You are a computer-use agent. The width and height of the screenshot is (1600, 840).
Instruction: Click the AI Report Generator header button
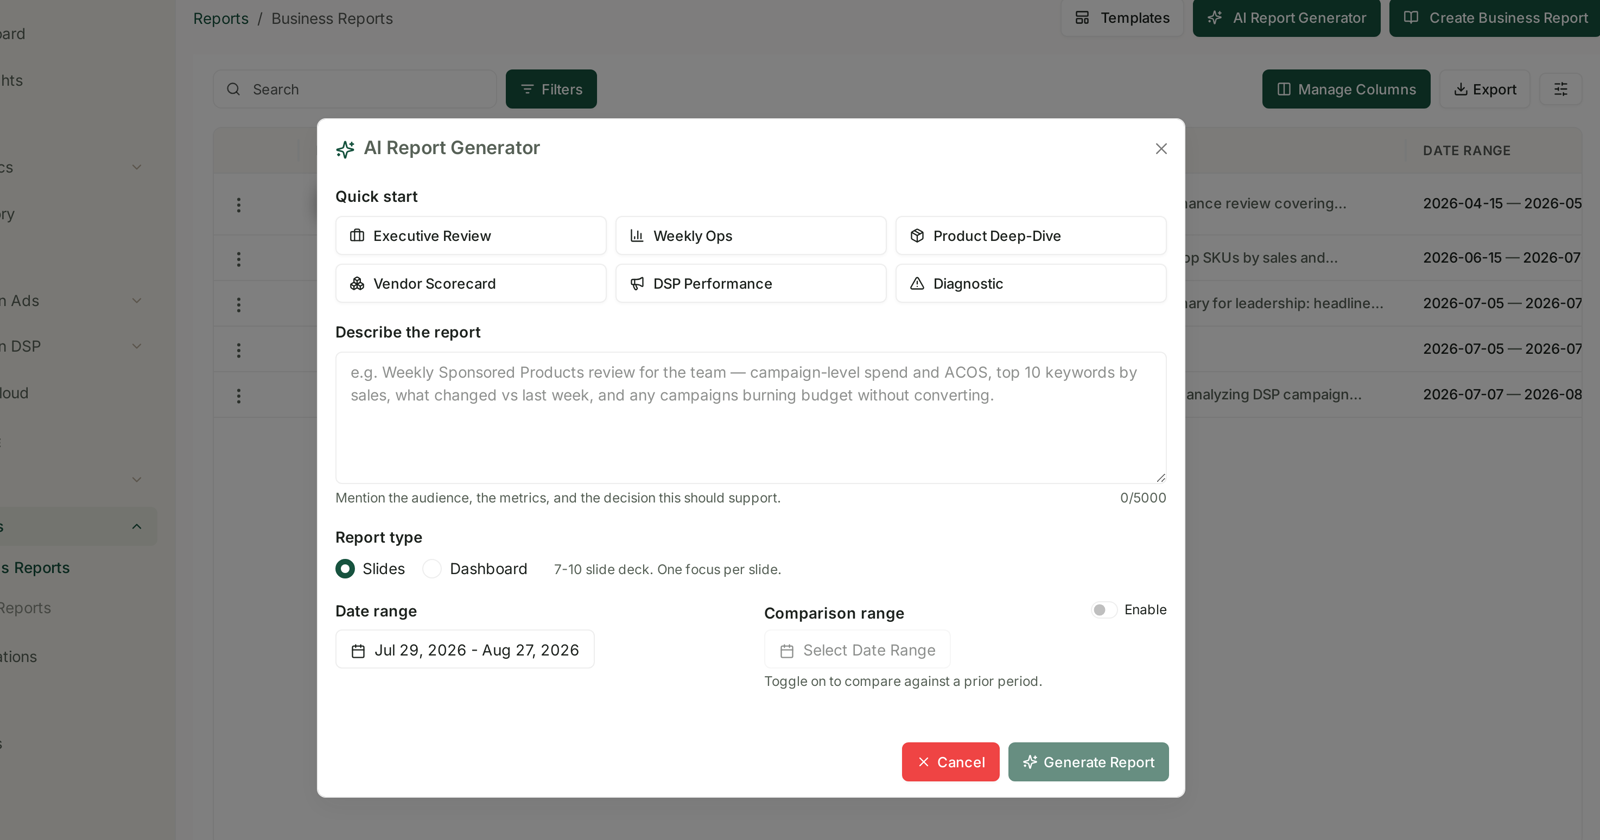click(x=1287, y=18)
